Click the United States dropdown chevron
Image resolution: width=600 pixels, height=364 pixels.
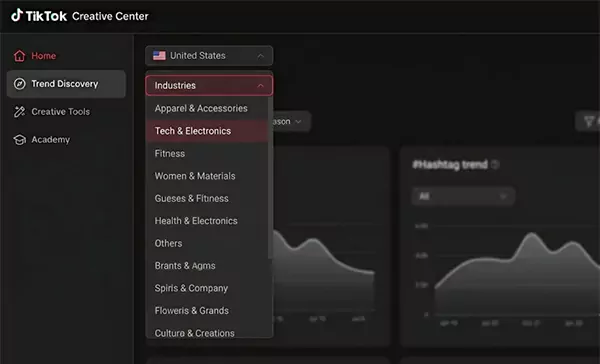(261, 56)
